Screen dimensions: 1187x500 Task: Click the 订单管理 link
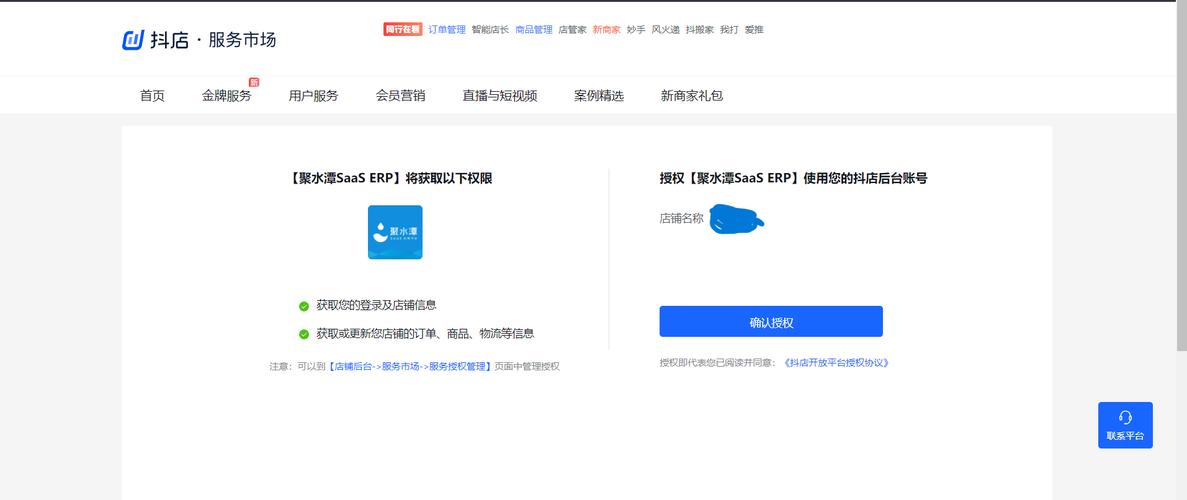point(447,30)
